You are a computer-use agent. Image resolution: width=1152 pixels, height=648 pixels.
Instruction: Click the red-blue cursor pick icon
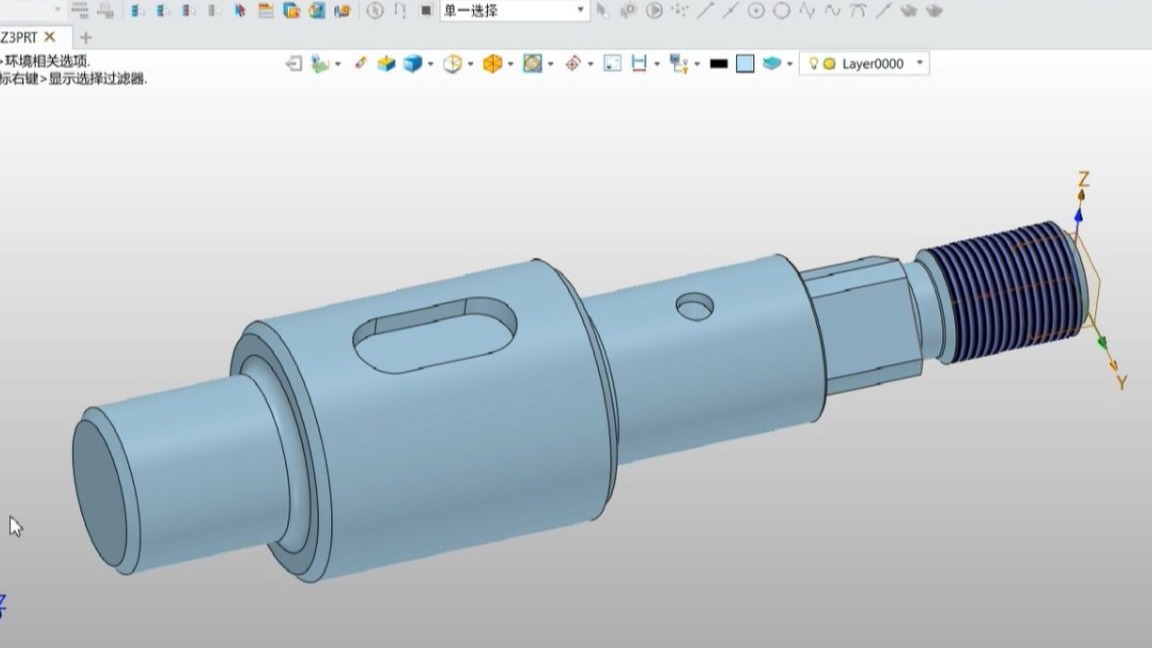click(x=240, y=10)
